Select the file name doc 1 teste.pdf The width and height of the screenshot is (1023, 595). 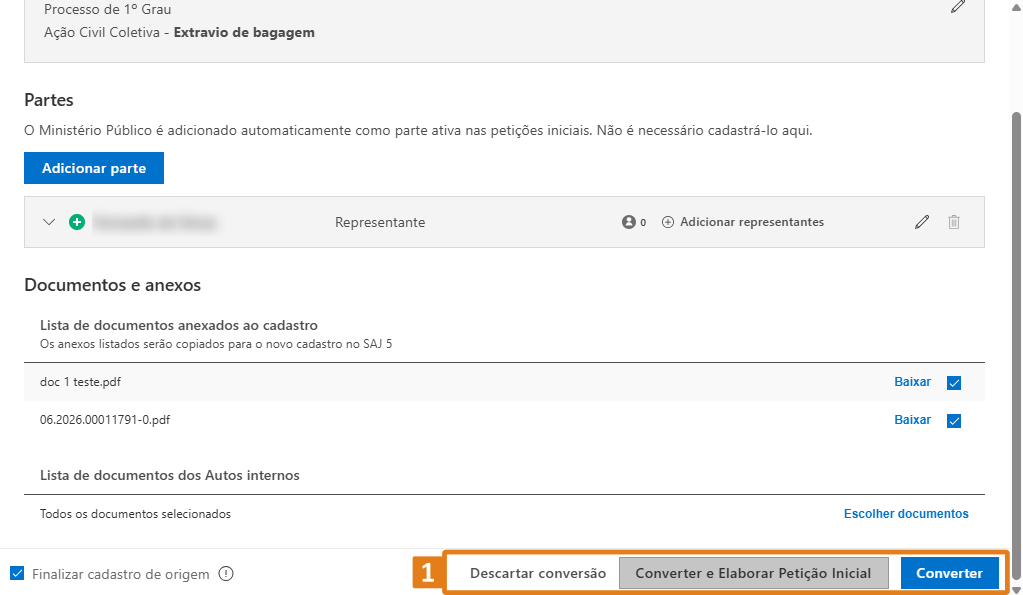(x=80, y=382)
